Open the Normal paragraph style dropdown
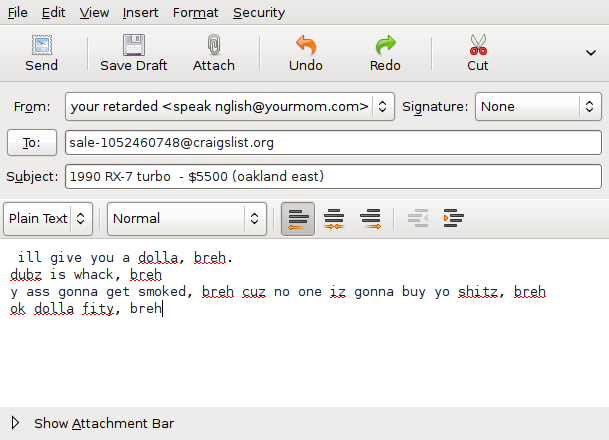The height and width of the screenshot is (440, 609). (187, 218)
